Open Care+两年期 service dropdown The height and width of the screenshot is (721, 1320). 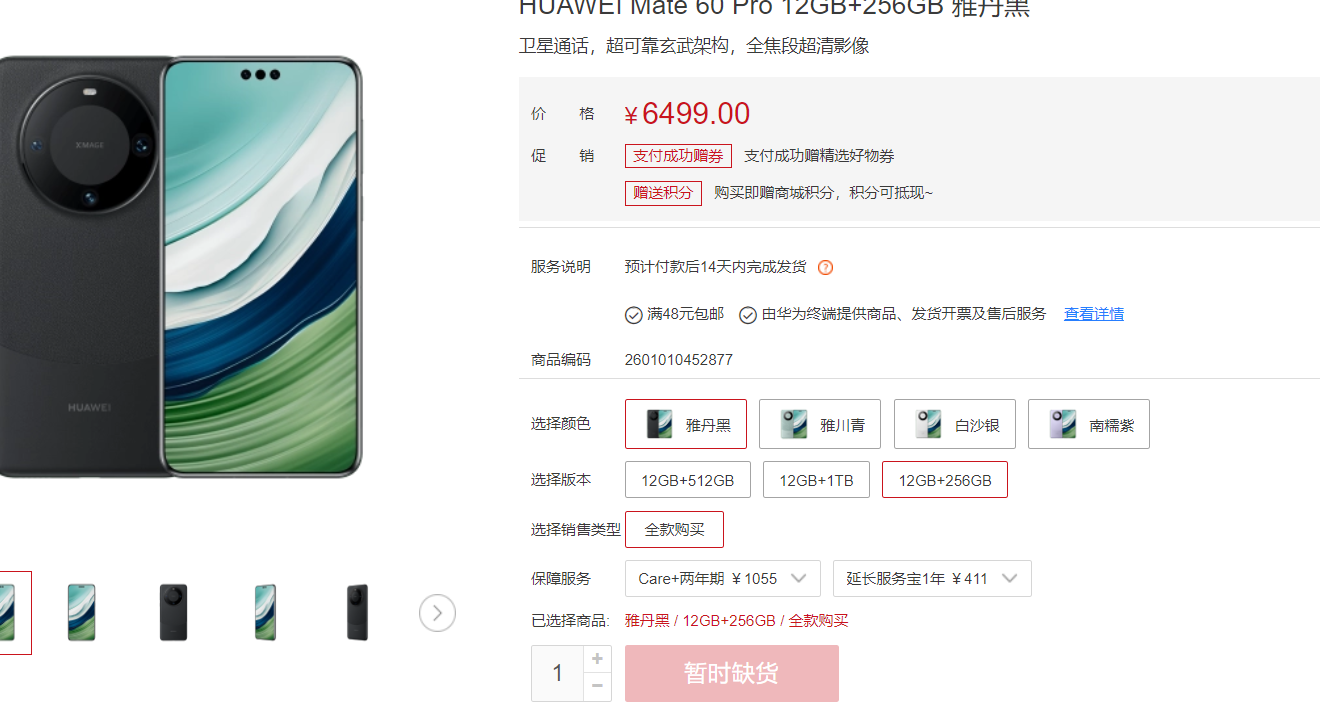tap(723, 579)
